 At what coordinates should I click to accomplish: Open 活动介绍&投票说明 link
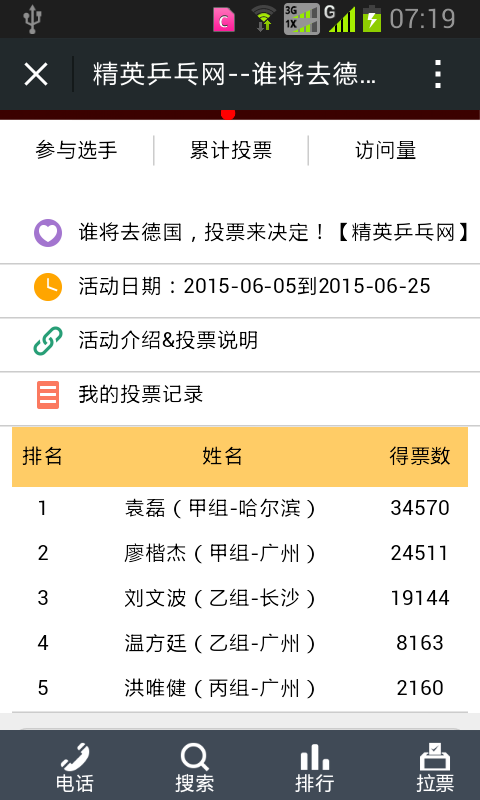168,341
